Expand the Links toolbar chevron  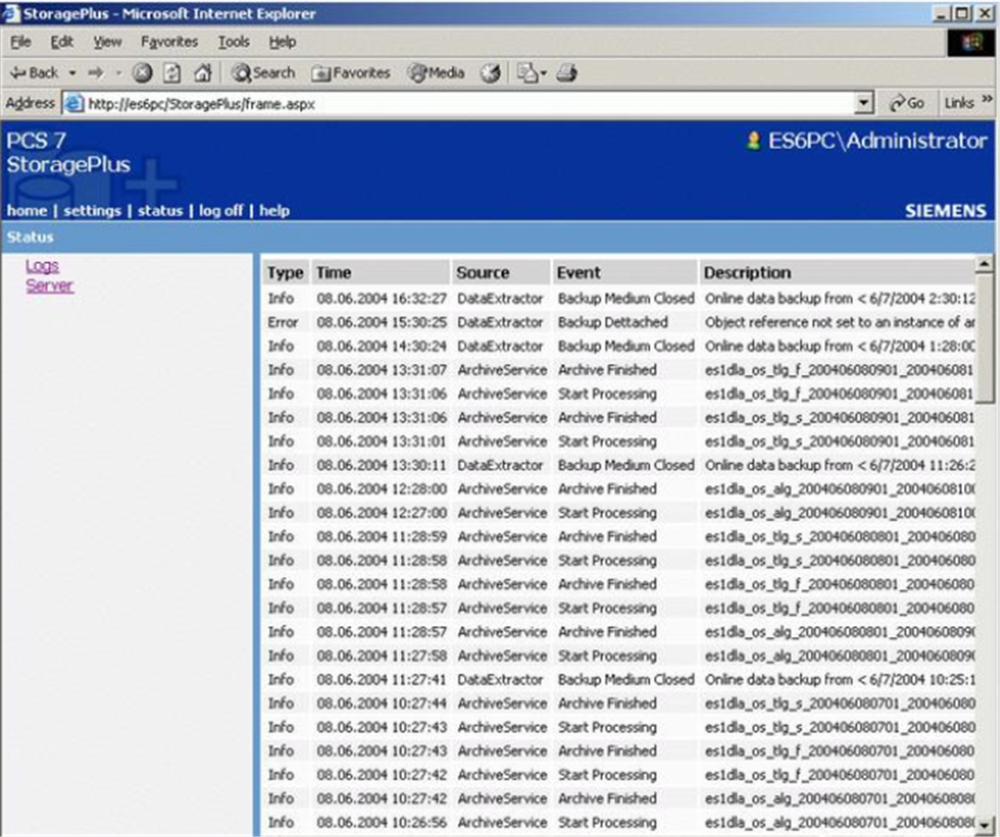(987, 100)
